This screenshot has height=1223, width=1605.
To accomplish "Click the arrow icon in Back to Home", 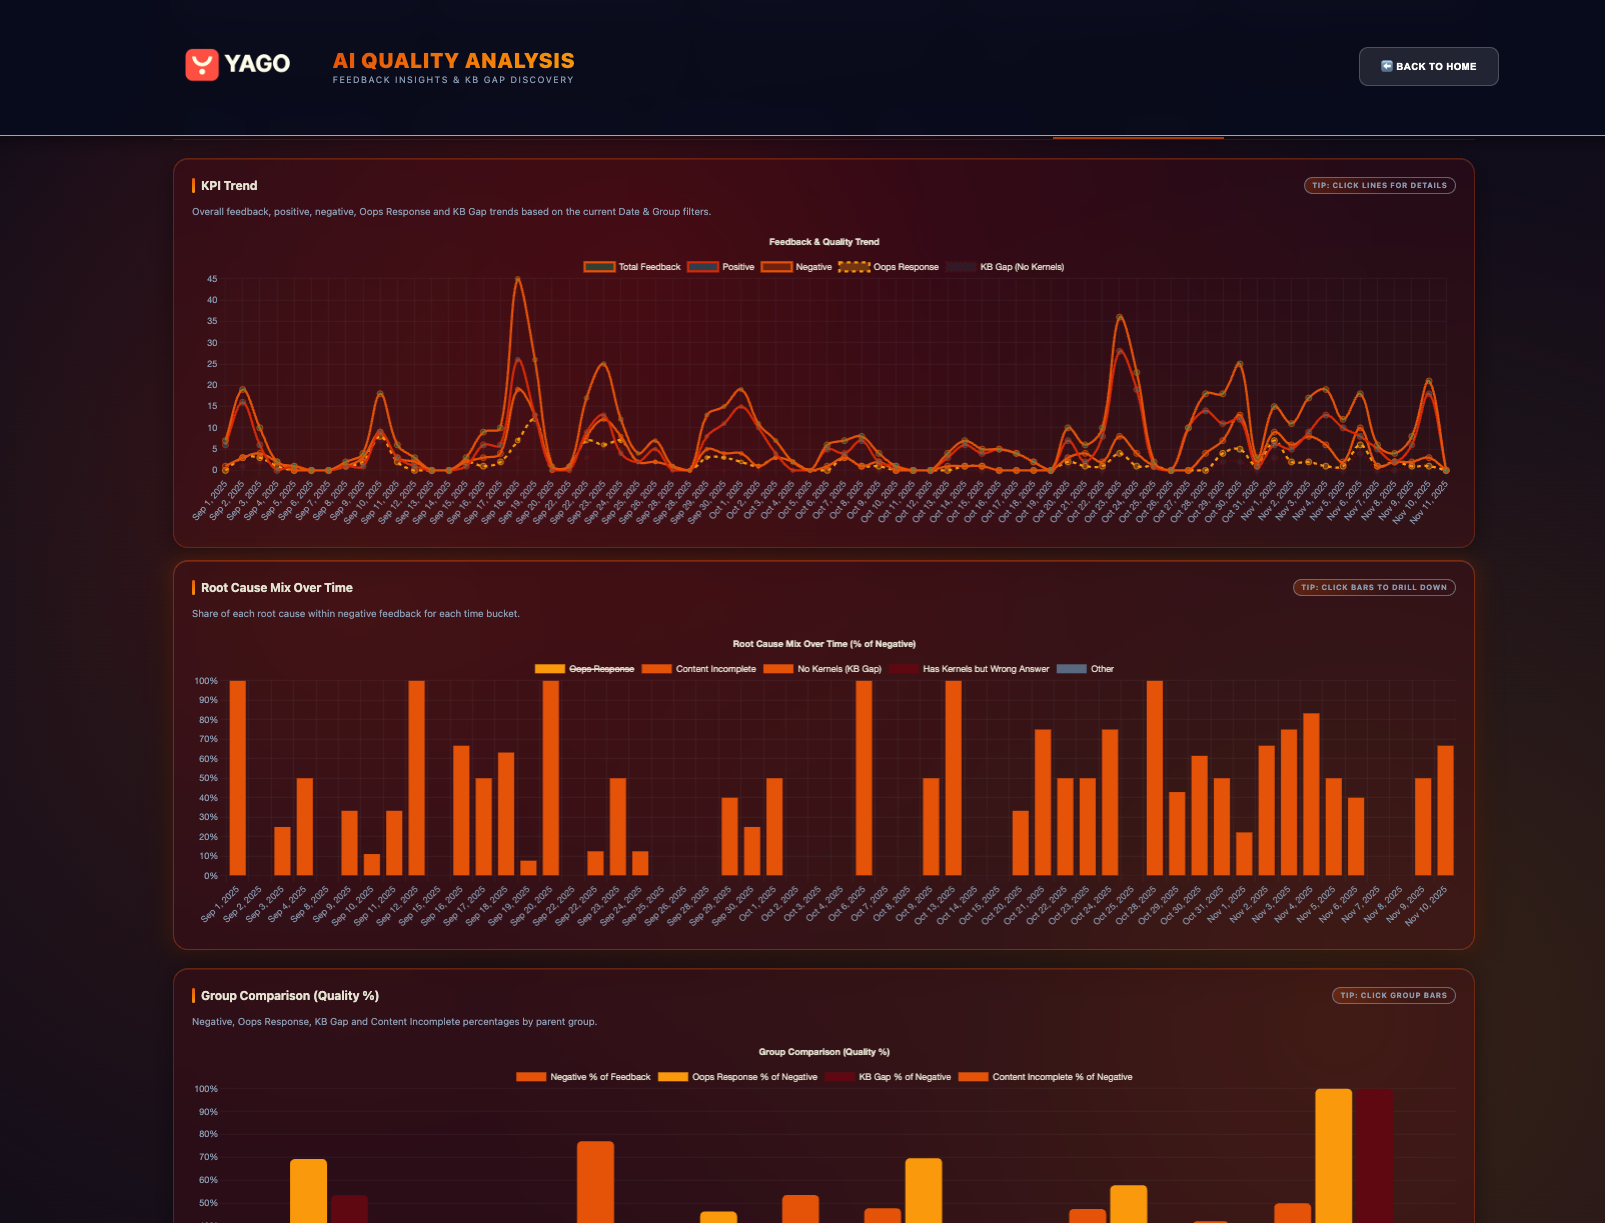I will (x=1387, y=66).
